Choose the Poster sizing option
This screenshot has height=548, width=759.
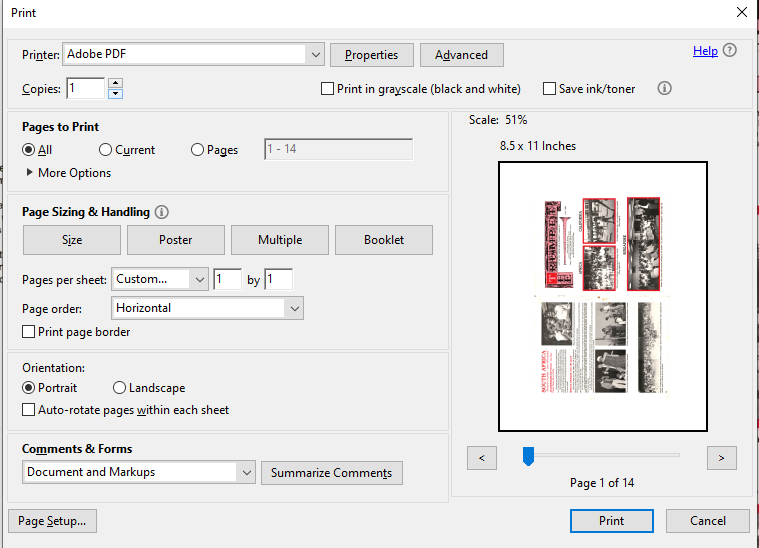point(176,240)
